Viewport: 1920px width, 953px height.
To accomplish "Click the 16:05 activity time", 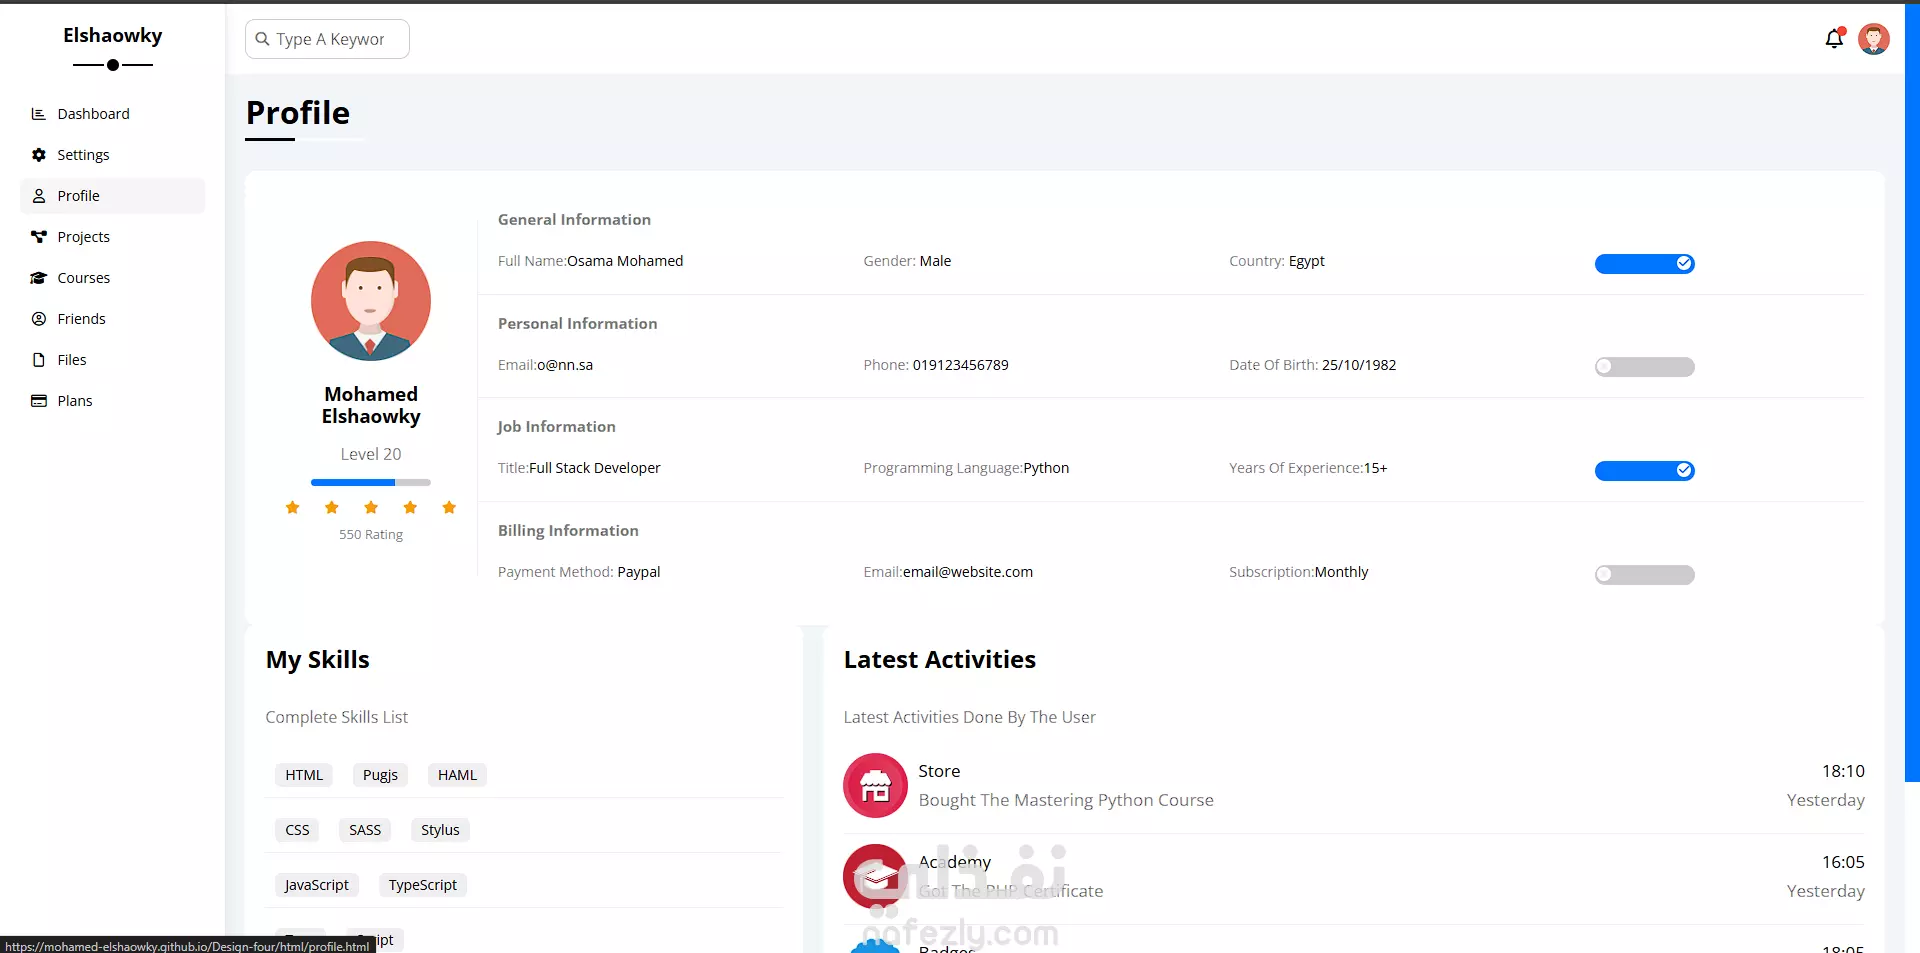I will click(x=1843, y=862).
